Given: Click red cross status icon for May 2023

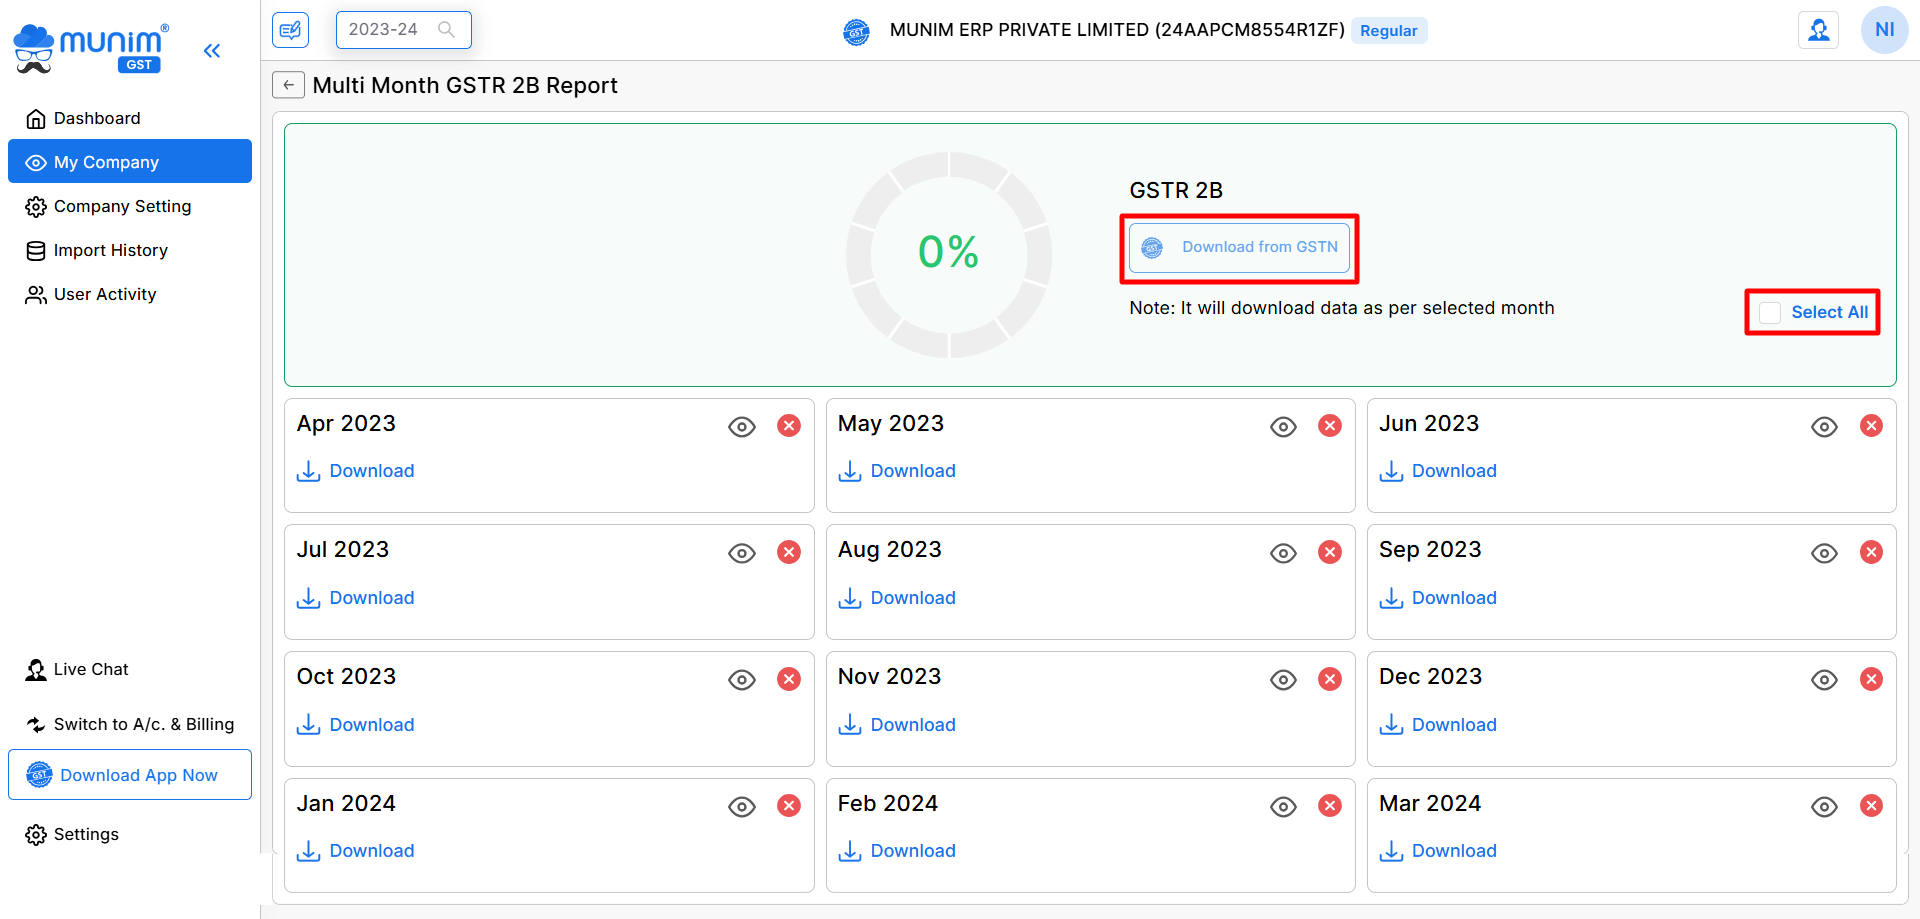Looking at the screenshot, I should 1329,426.
